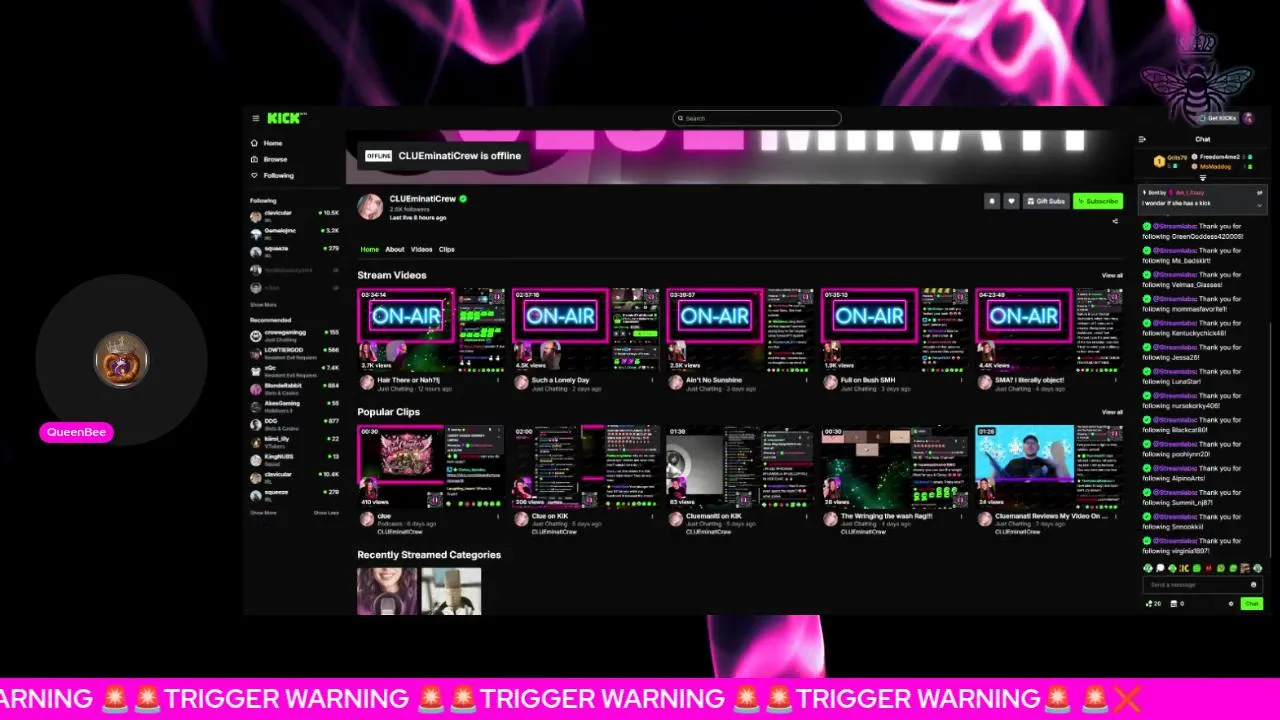Open The Wringing the wash Rag clip
Screen dimensions: 1280x720
895,467
